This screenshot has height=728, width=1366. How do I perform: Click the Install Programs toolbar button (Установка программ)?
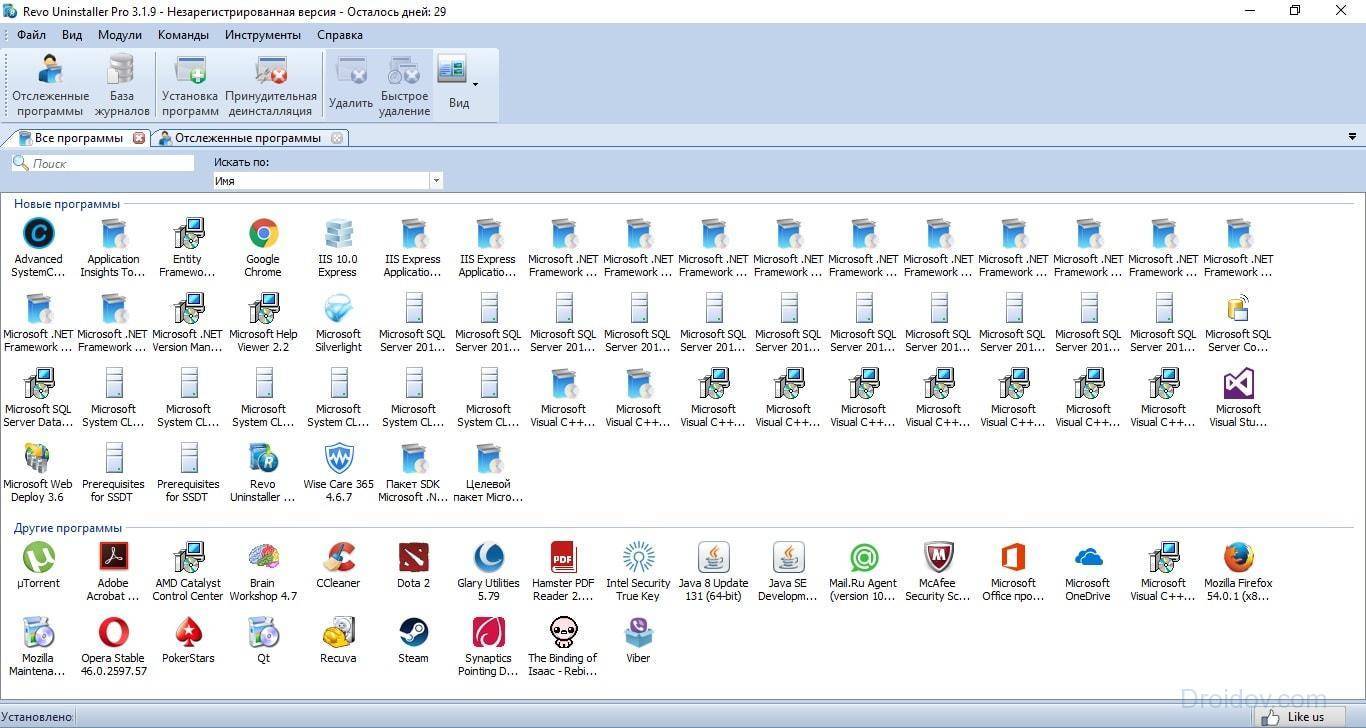click(x=190, y=85)
